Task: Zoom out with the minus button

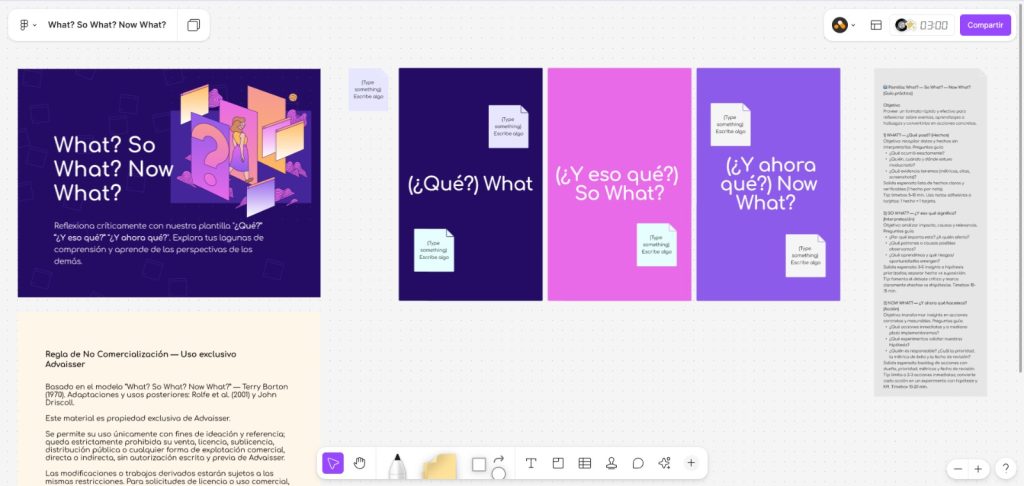Action: click(958, 468)
